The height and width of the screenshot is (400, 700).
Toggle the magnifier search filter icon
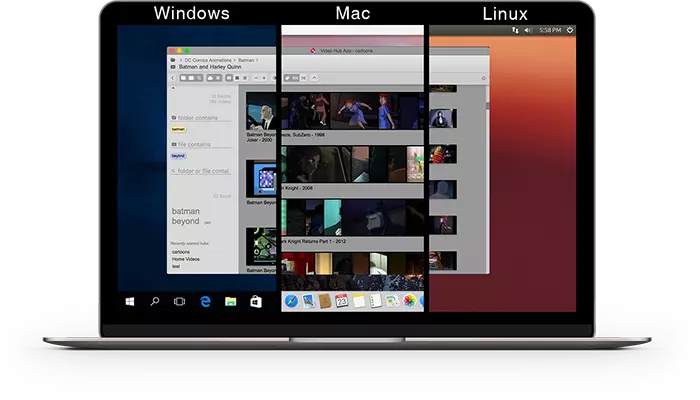click(x=199, y=78)
